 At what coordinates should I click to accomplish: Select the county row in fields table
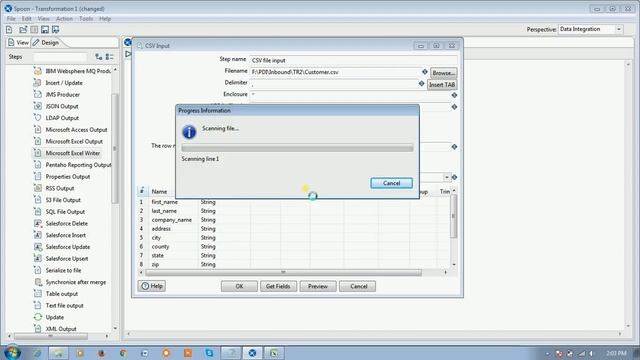tap(294, 247)
